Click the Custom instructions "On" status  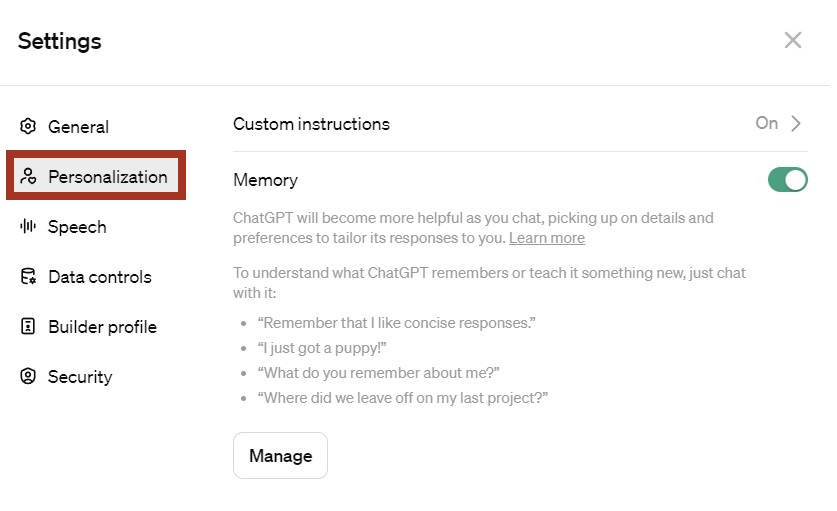[766, 124]
